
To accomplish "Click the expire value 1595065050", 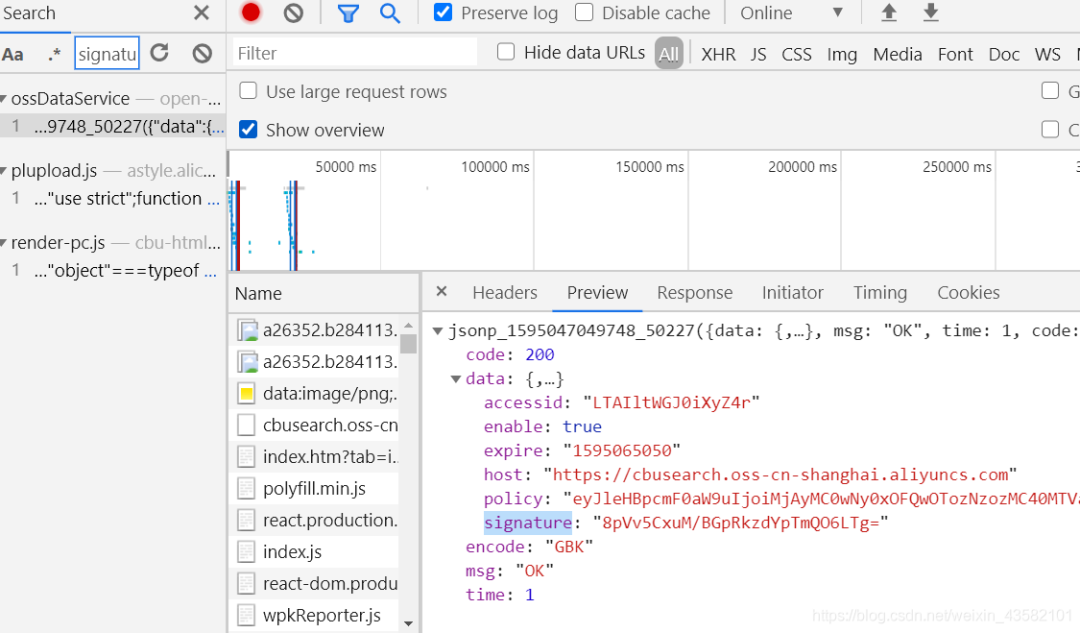I will pyautogui.click(x=622, y=450).
